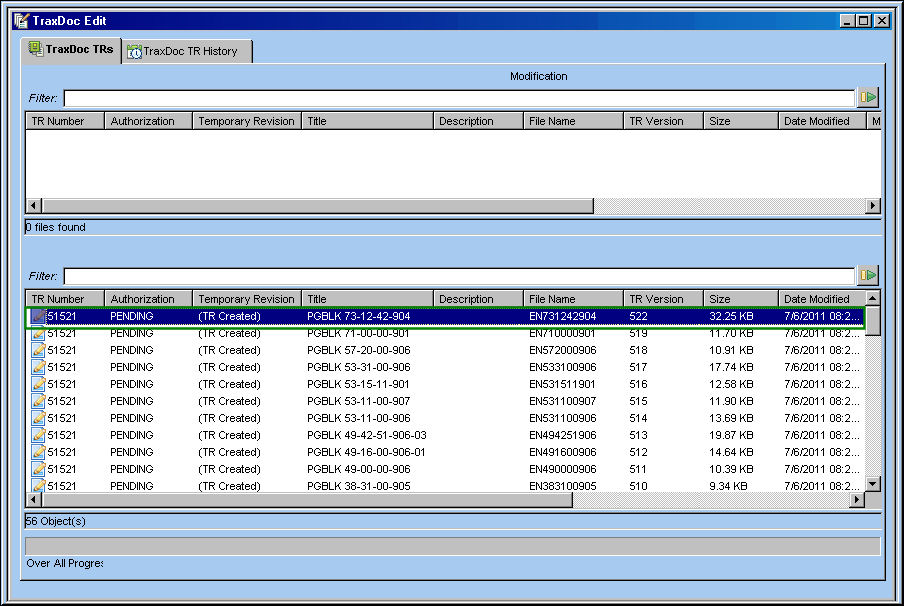The height and width of the screenshot is (606, 904).
Task: Sort the lower table by the File Name header
Action: (573, 299)
